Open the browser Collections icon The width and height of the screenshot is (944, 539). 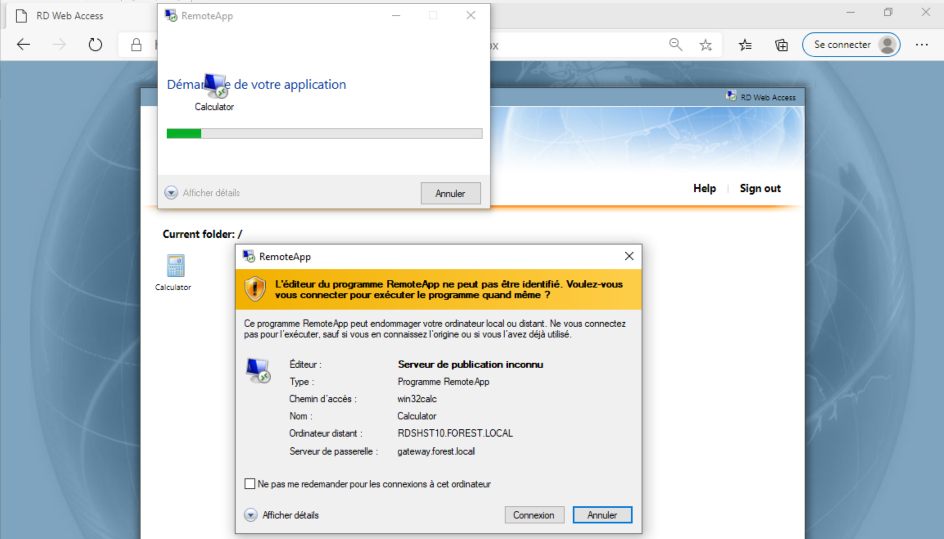tap(781, 45)
